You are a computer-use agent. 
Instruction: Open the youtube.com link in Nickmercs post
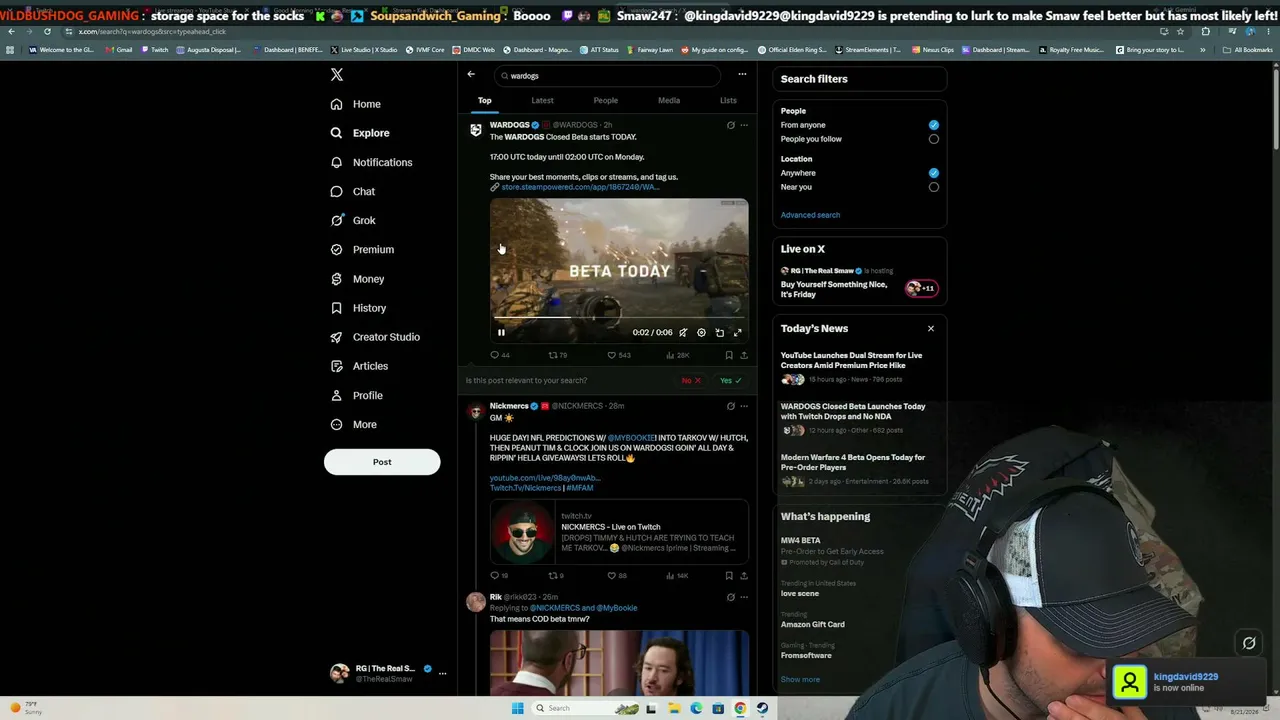pos(545,478)
